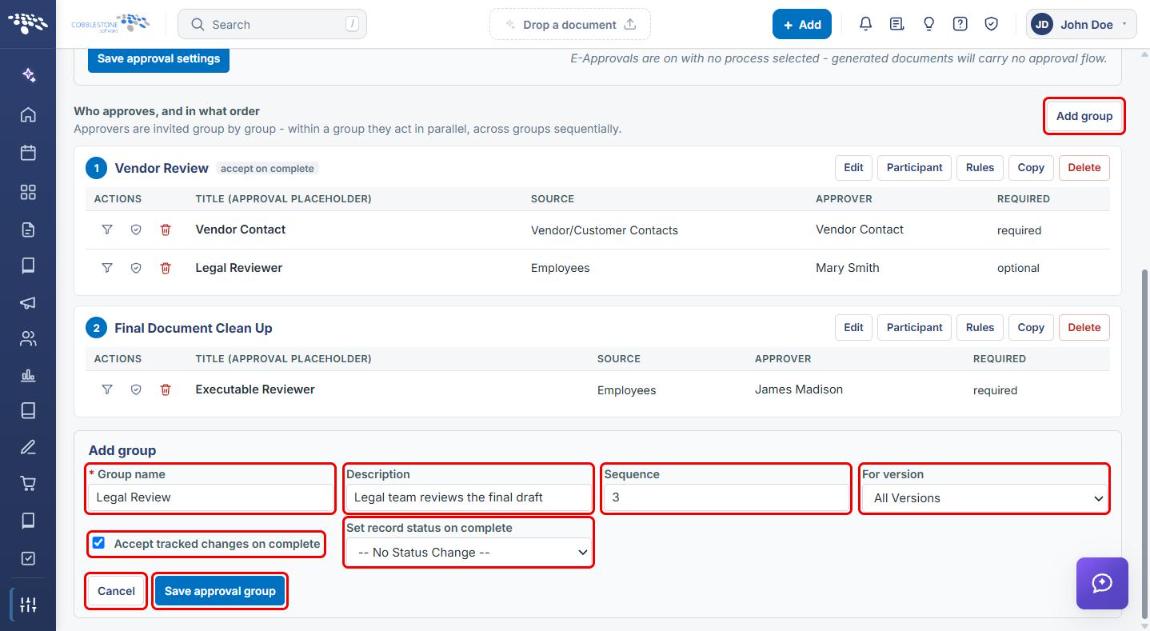This screenshot has height=631, width=1150.
Task: Click the filter icon for Vendor Contact row
Action: 107,230
